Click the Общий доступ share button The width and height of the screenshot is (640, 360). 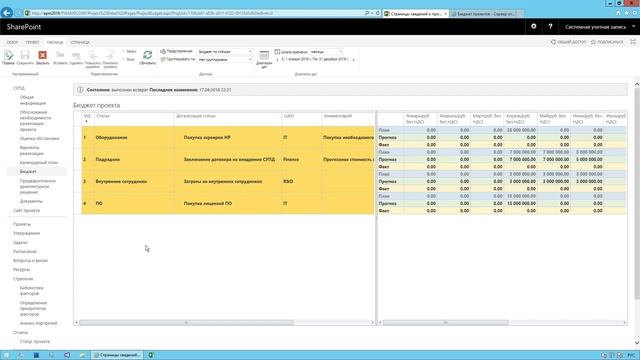[x=569, y=42]
